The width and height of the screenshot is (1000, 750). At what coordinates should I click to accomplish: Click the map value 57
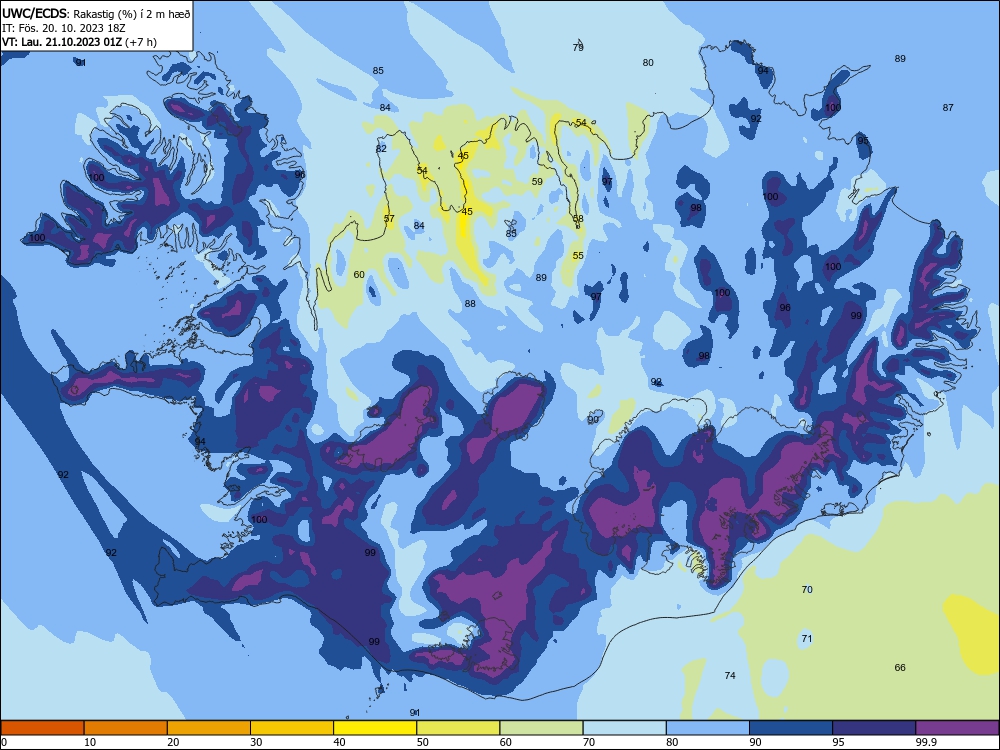click(389, 219)
